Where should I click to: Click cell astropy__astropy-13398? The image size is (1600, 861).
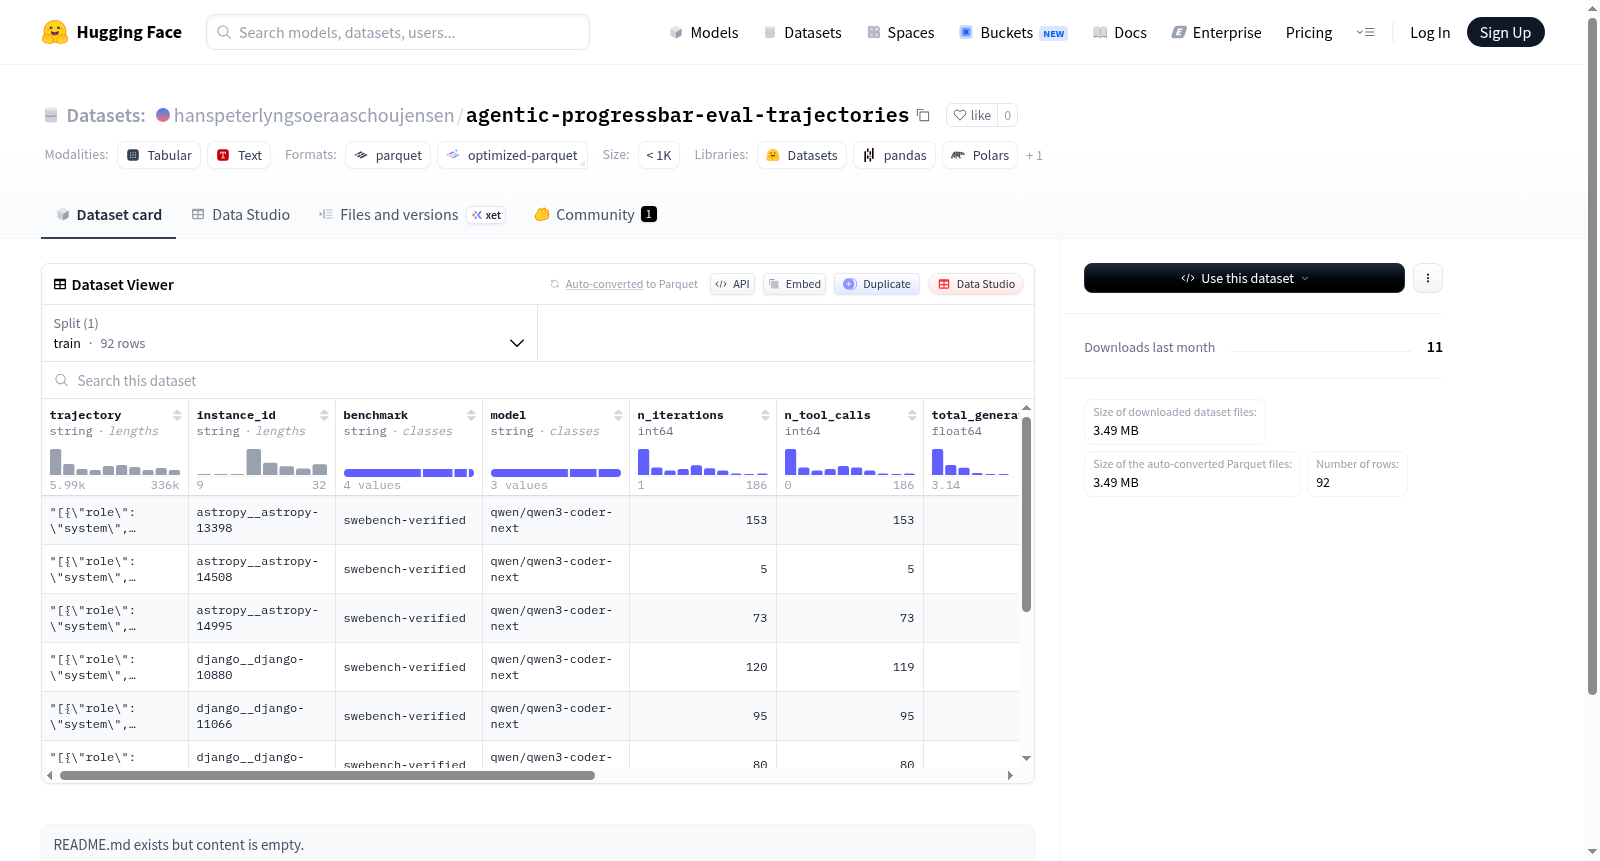click(262, 520)
